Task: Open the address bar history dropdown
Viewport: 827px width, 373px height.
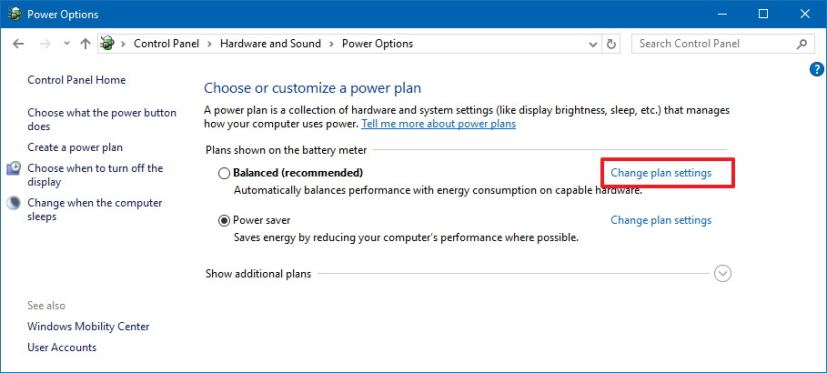Action: point(593,44)
